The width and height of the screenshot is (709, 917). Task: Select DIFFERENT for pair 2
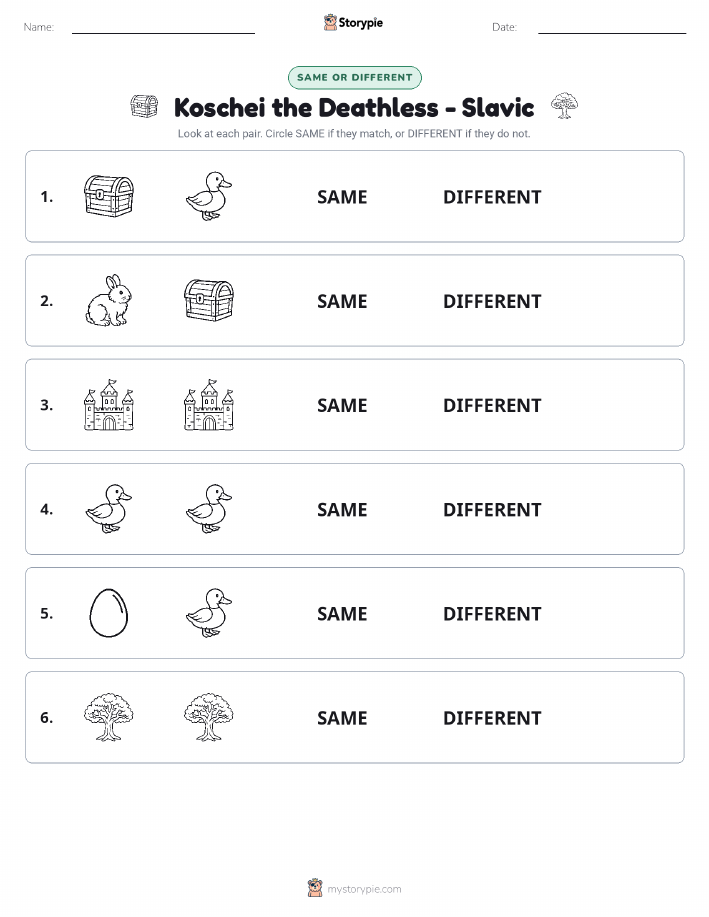(492, 301)
